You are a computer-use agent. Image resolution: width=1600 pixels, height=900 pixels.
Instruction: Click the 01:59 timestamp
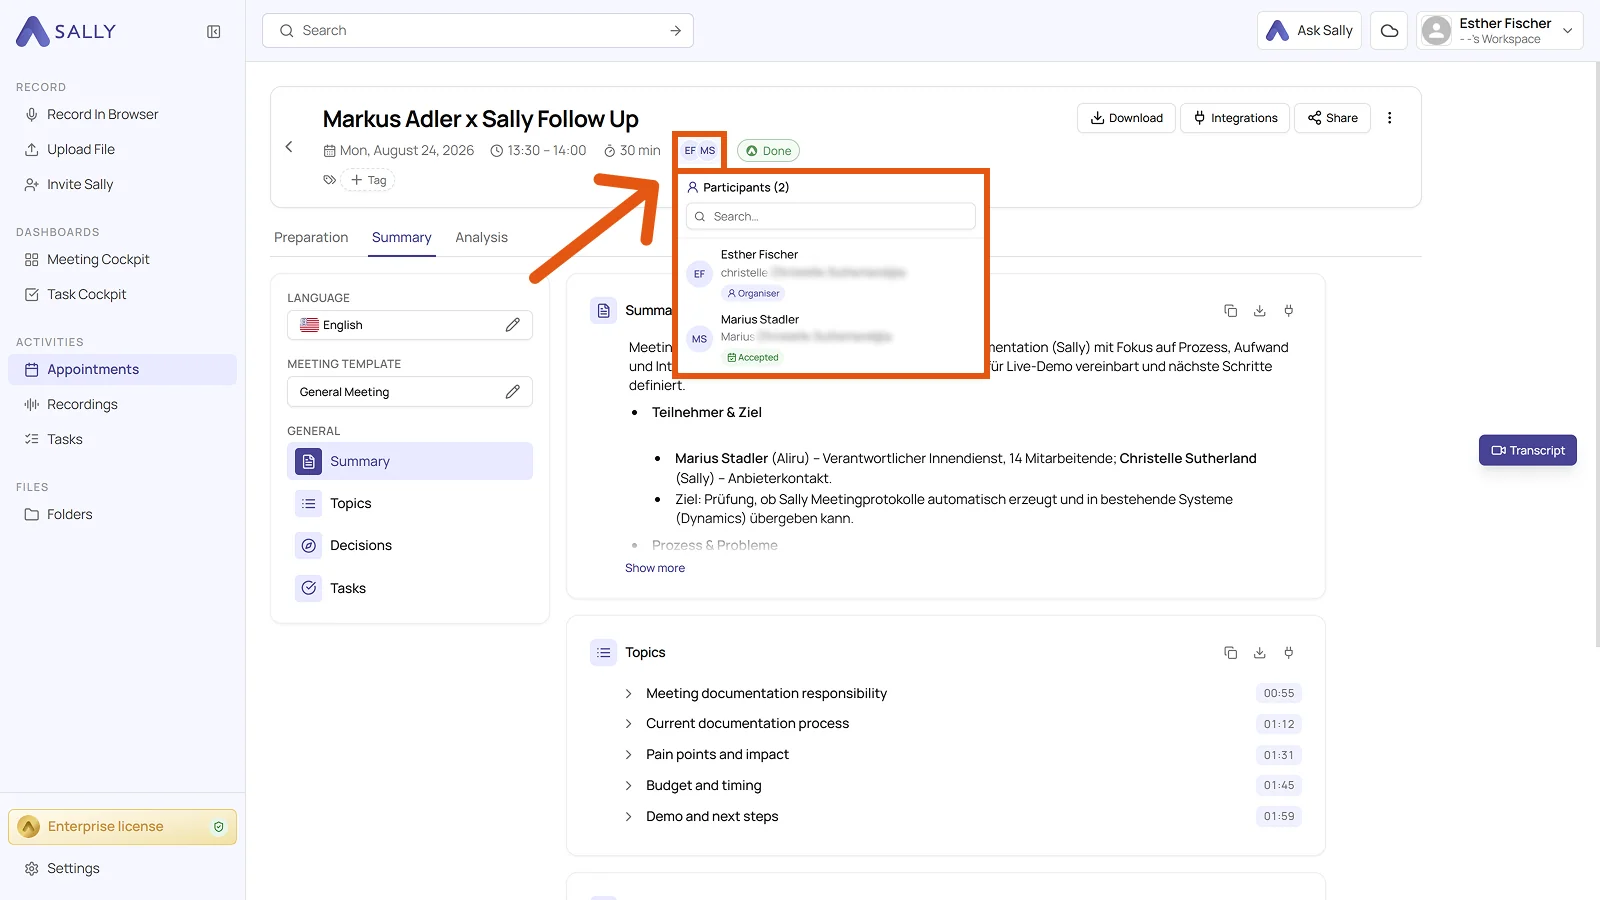1279,817
